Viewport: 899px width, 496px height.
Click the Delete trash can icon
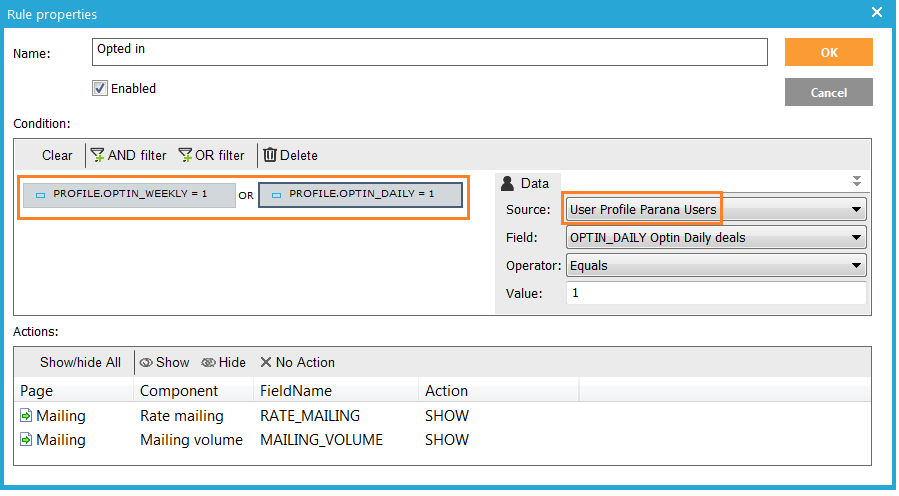(x=270, y=155)
